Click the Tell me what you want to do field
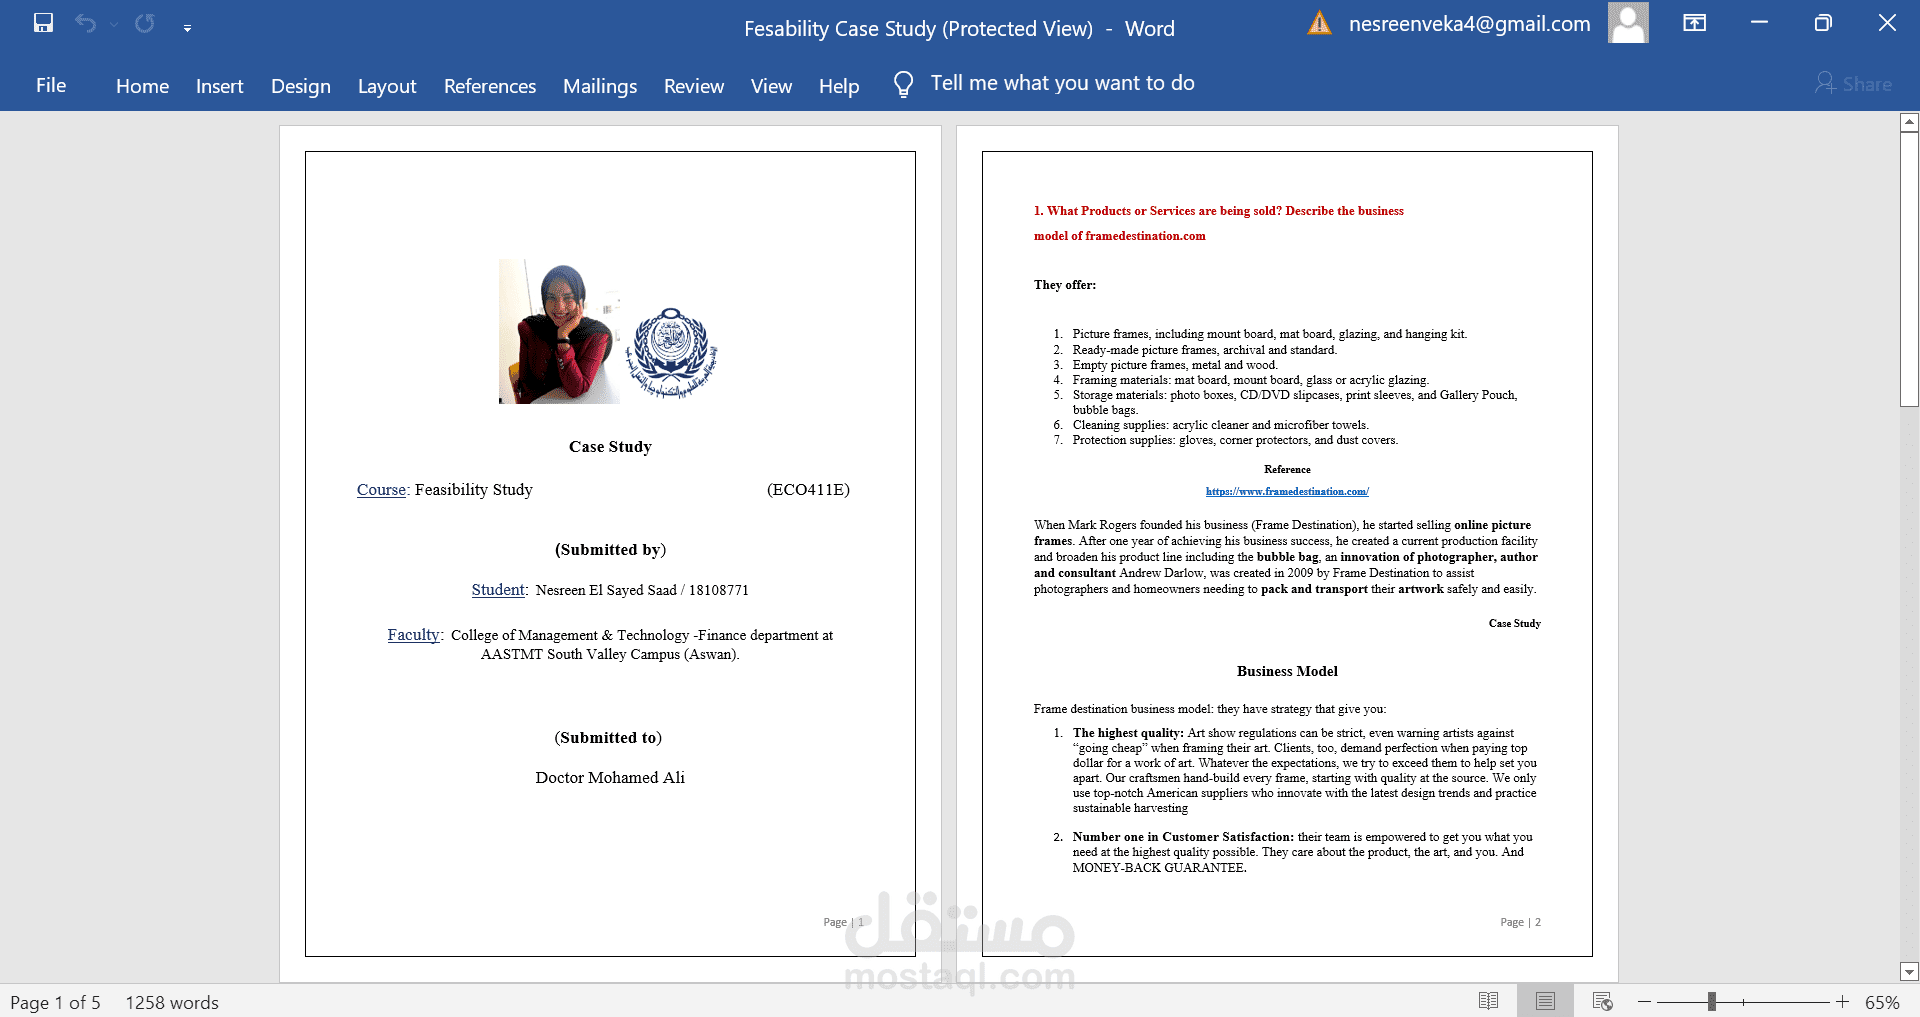Image resolution: width=1920 pixels, height=1017 pixels. (x=1062, y=83)
